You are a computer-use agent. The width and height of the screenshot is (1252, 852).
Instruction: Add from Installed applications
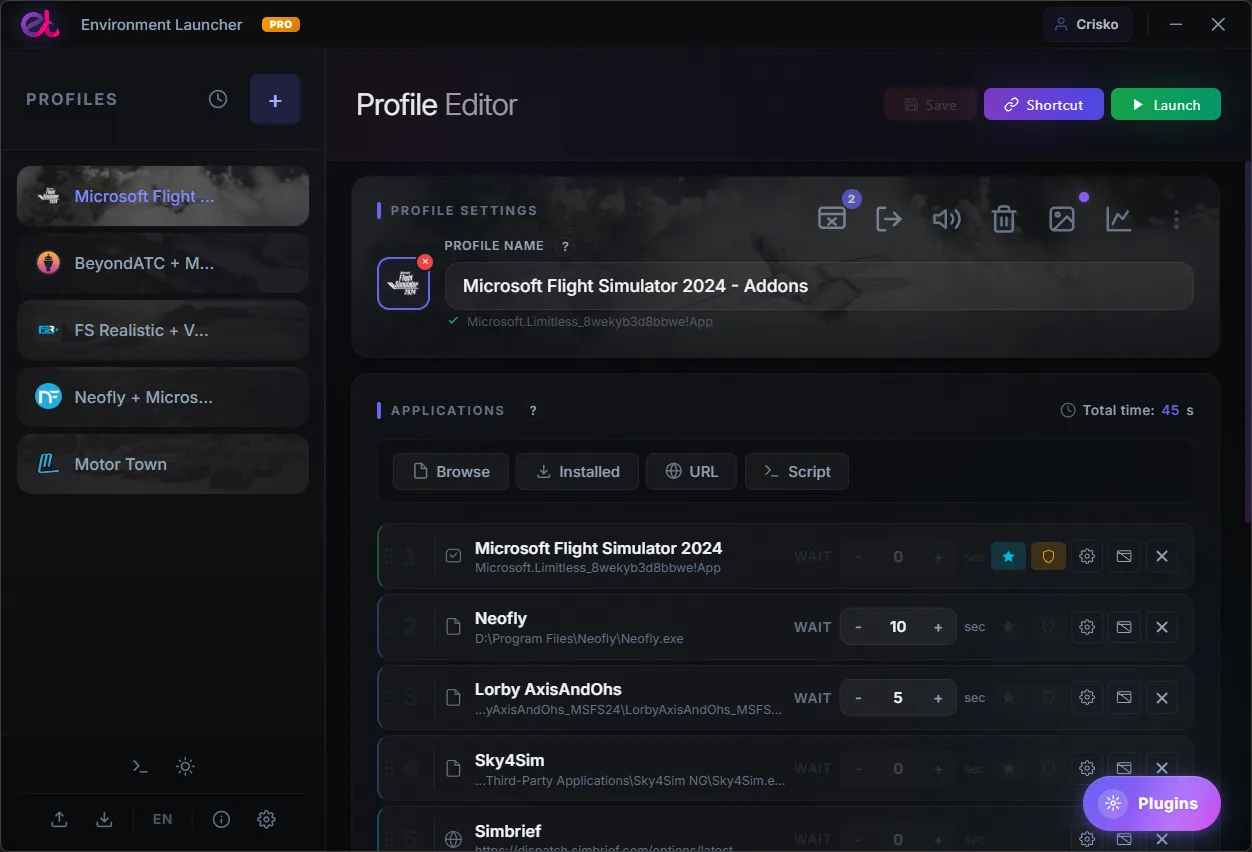(x=577, y=471)
